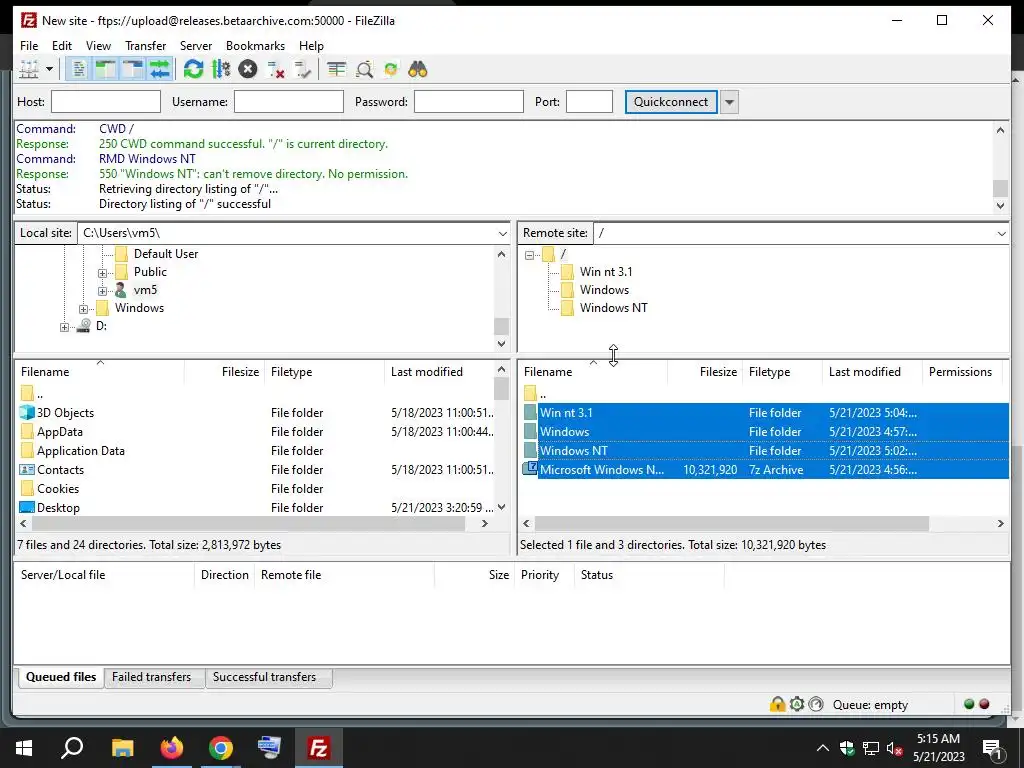Select Windows folder in remote tree

pos(604,290)
